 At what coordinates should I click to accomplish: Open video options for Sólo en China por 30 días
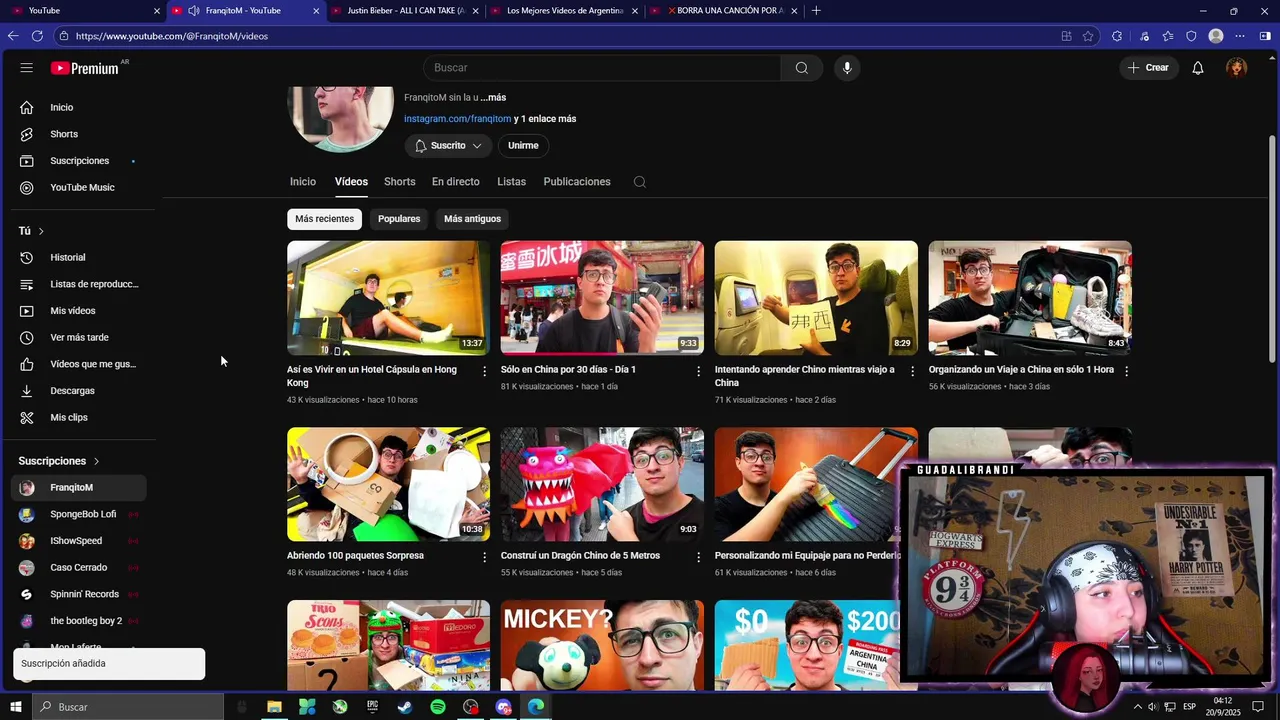tap(699, 371)
